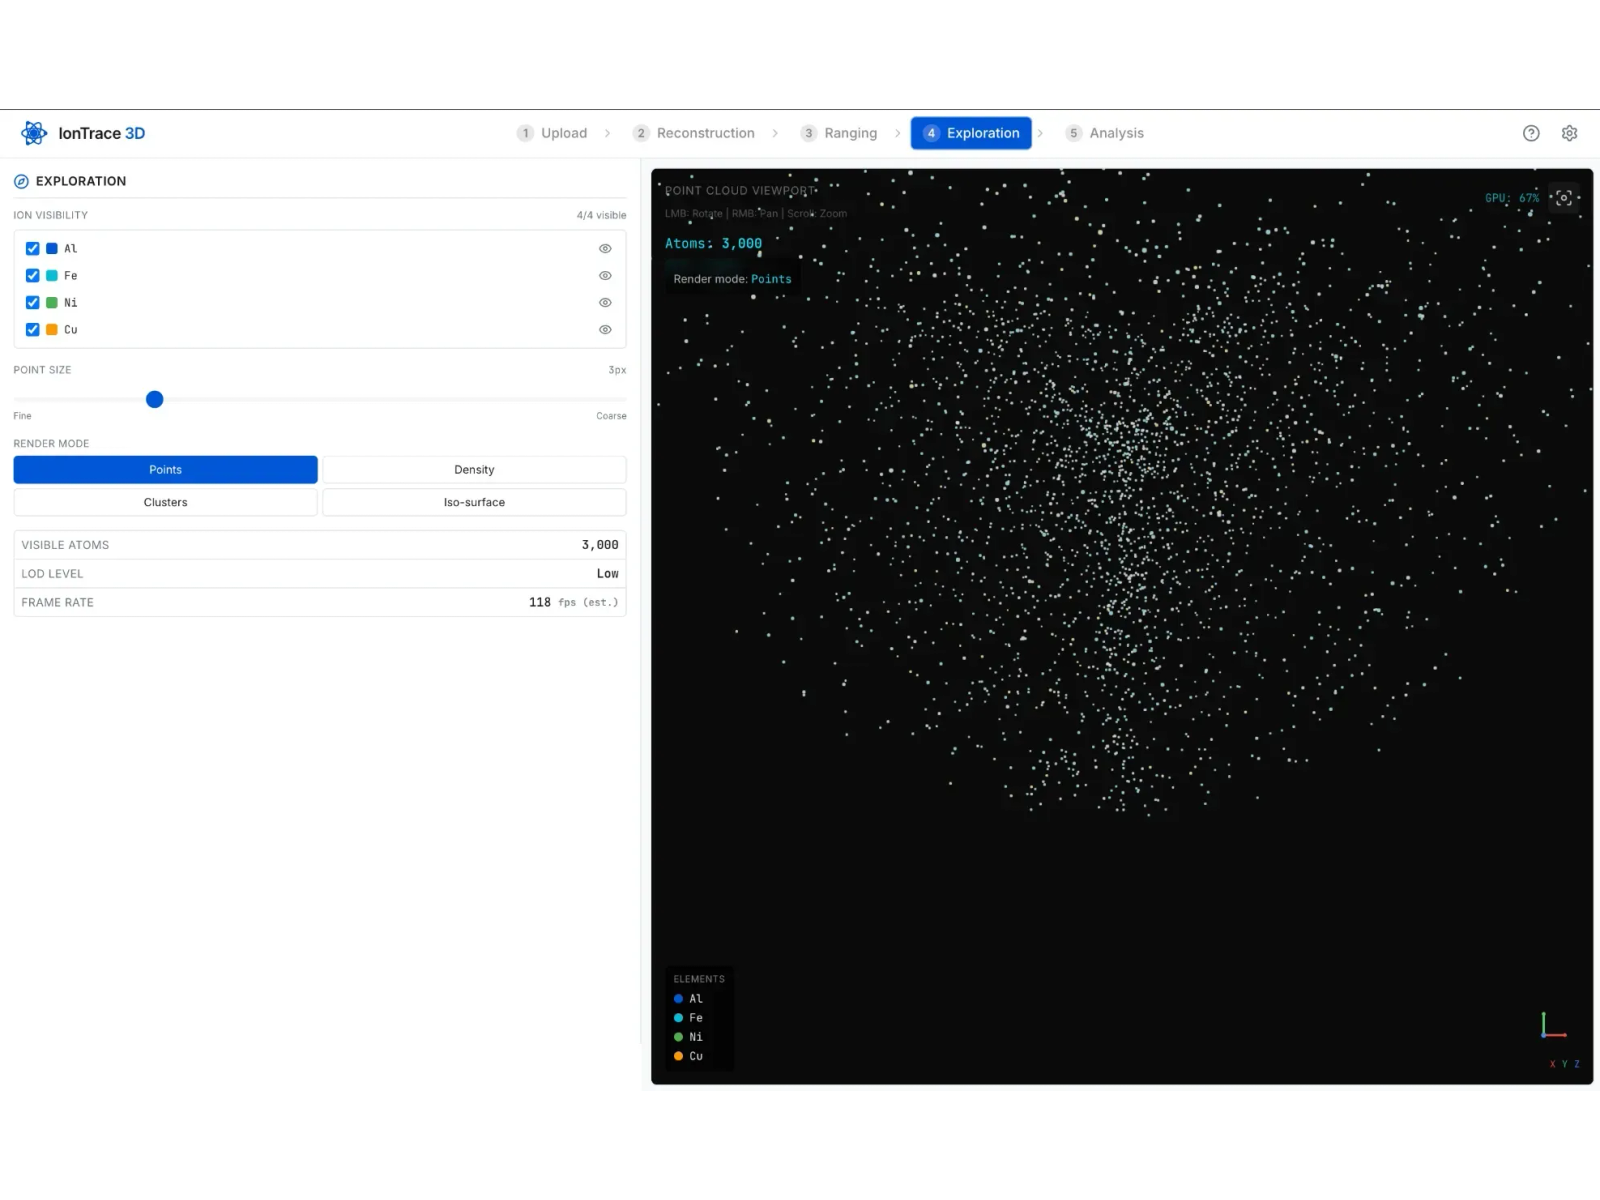Toggle the Al ion checkbox

33,248
